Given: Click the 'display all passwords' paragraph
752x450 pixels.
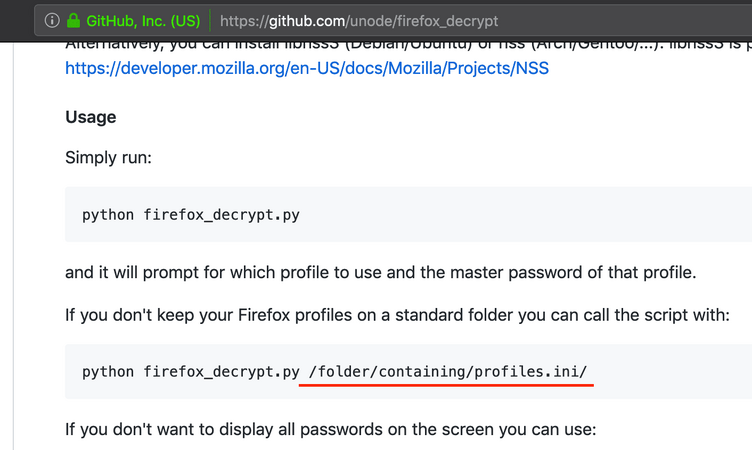Looking at the screenshot, I should tap(330, 429).
